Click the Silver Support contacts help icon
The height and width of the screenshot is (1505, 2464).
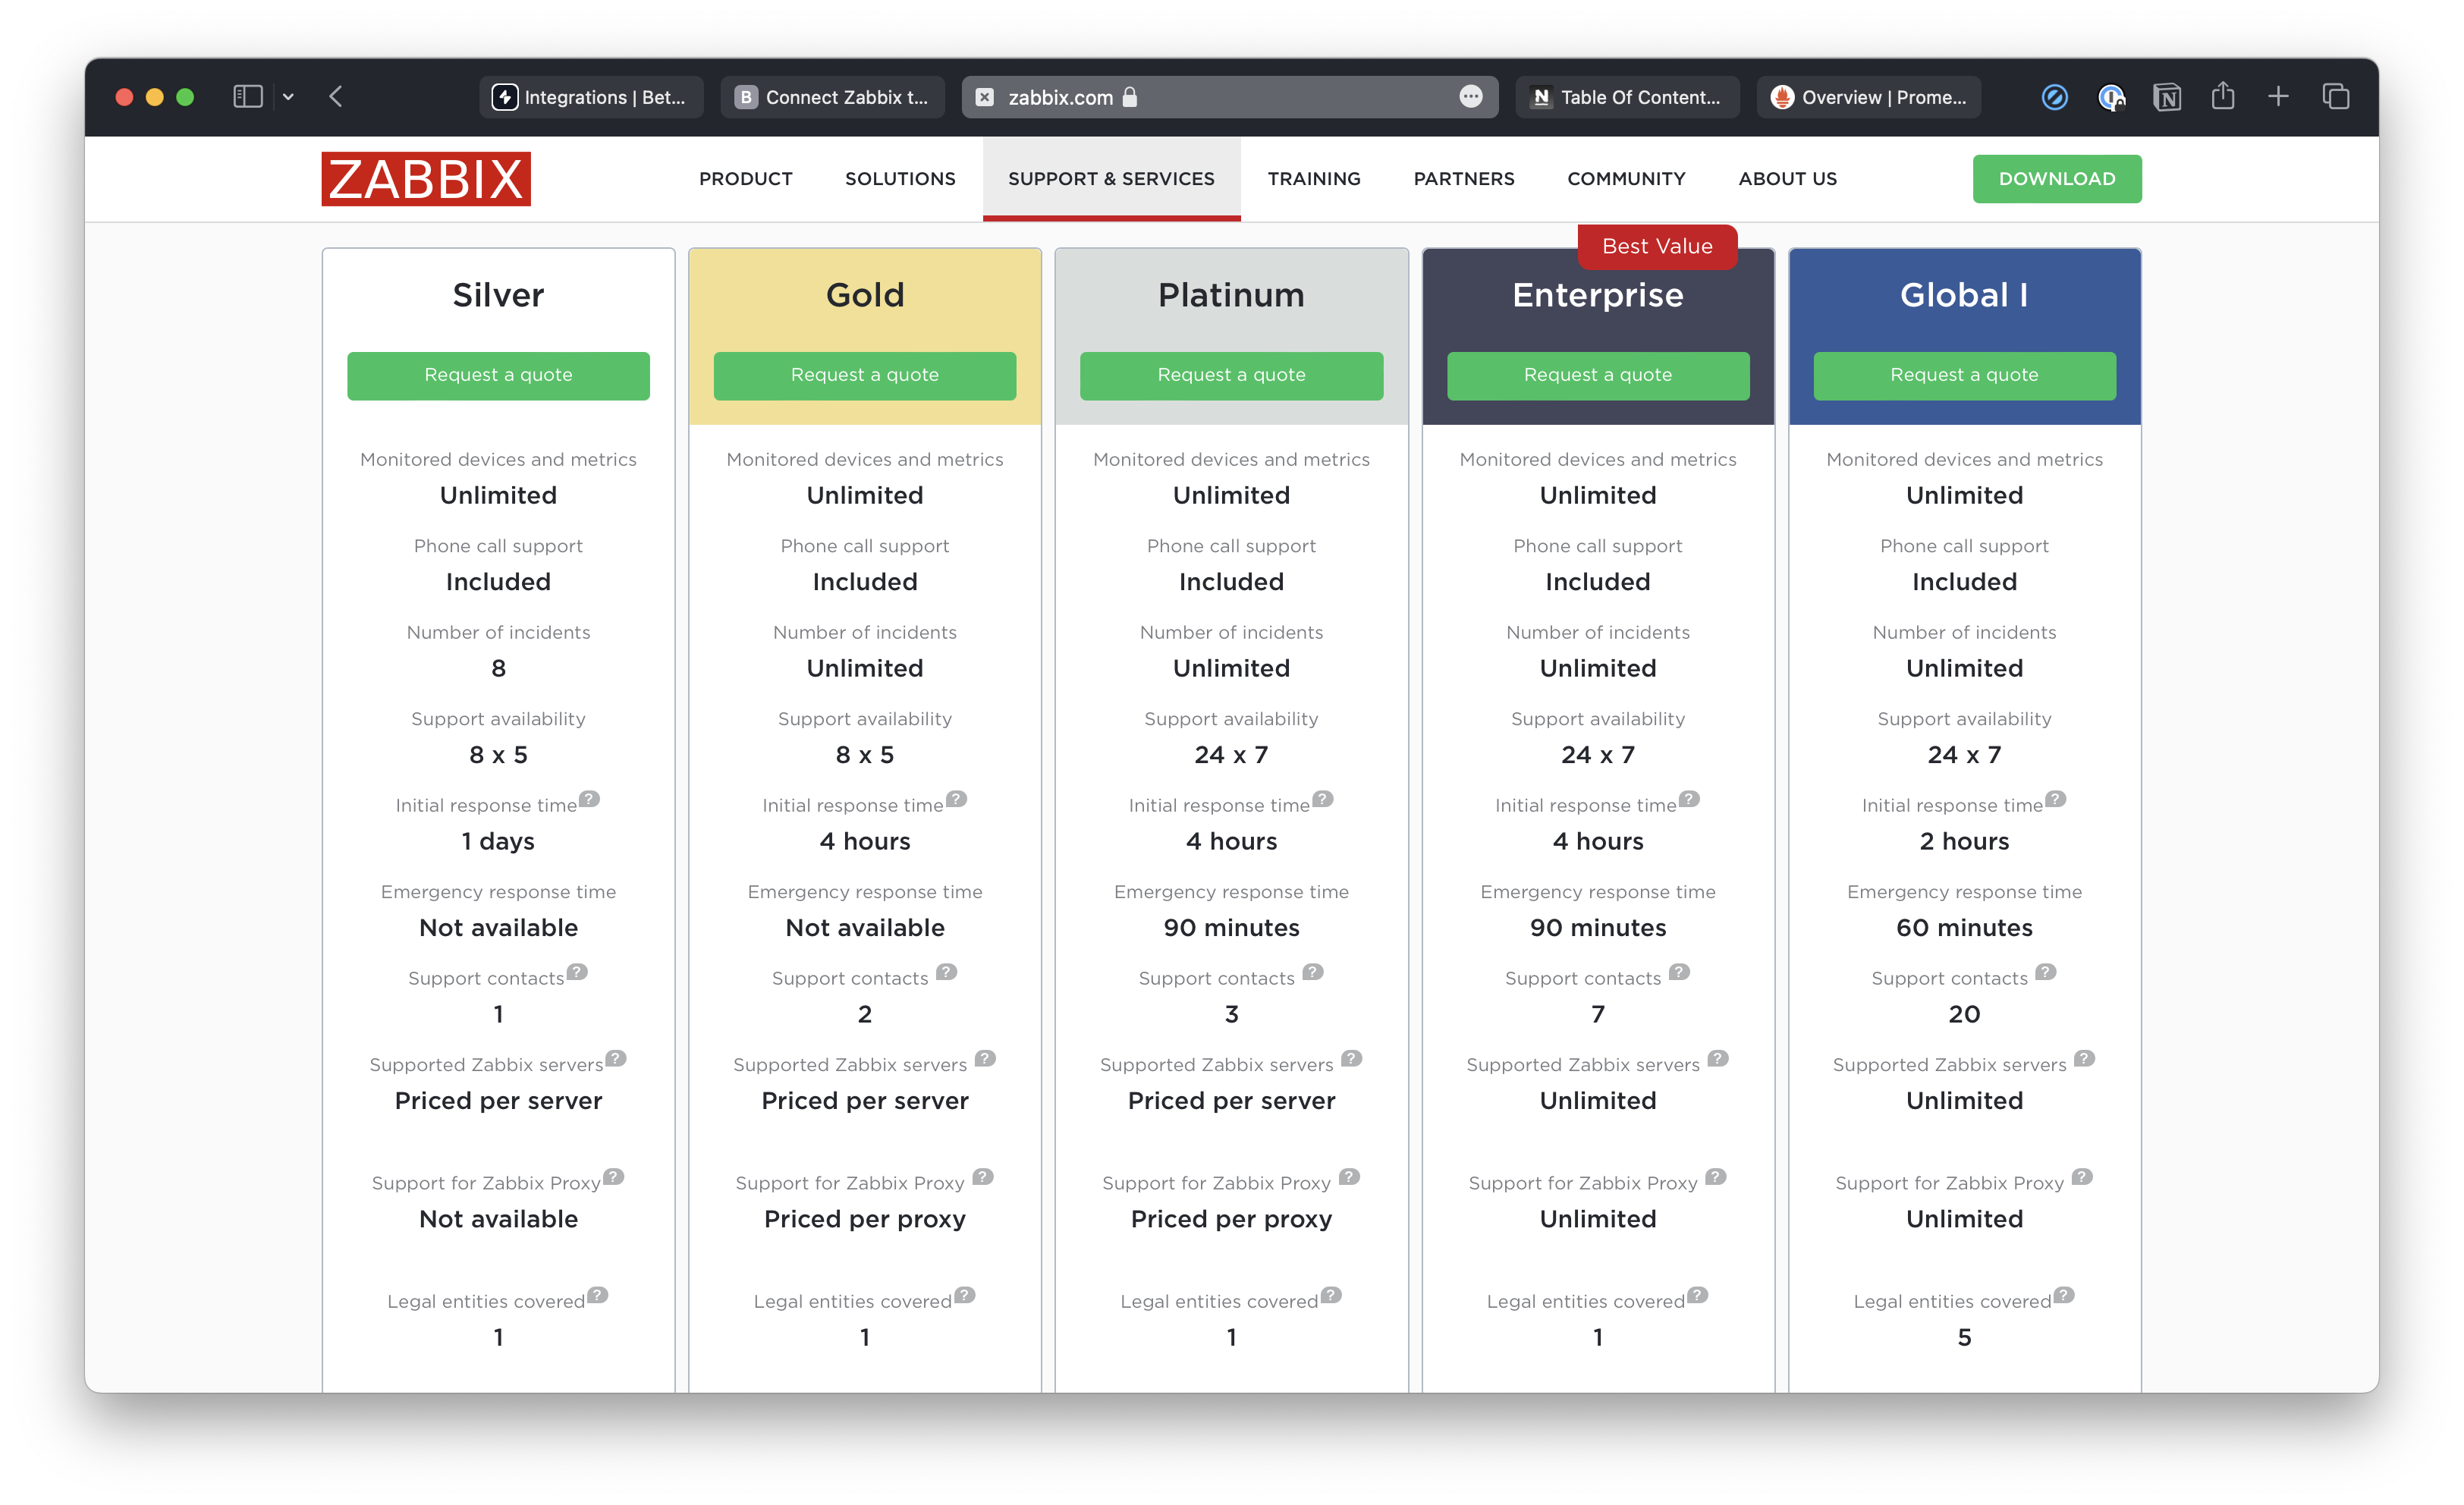pyautogui.click(x=577, y=971)
